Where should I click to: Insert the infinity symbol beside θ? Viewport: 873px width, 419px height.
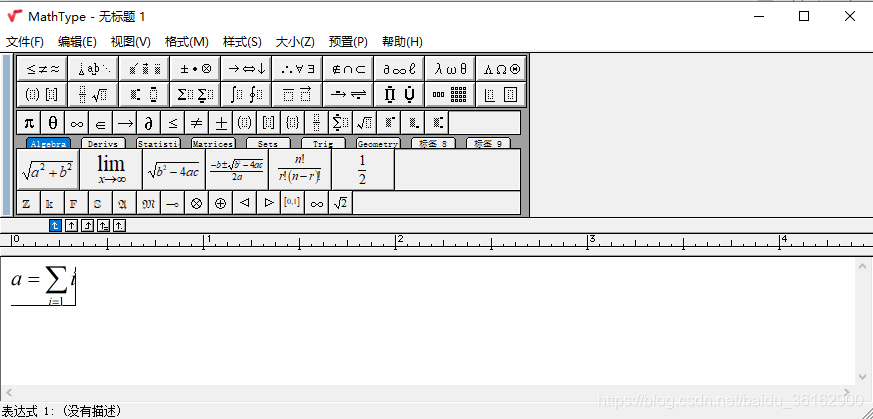(77, 122)
